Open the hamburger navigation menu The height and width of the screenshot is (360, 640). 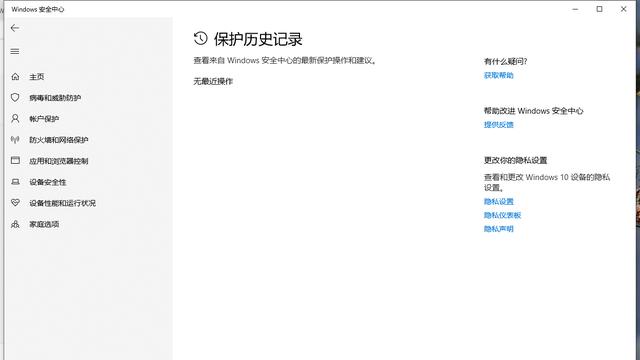[x=15, y=51]
